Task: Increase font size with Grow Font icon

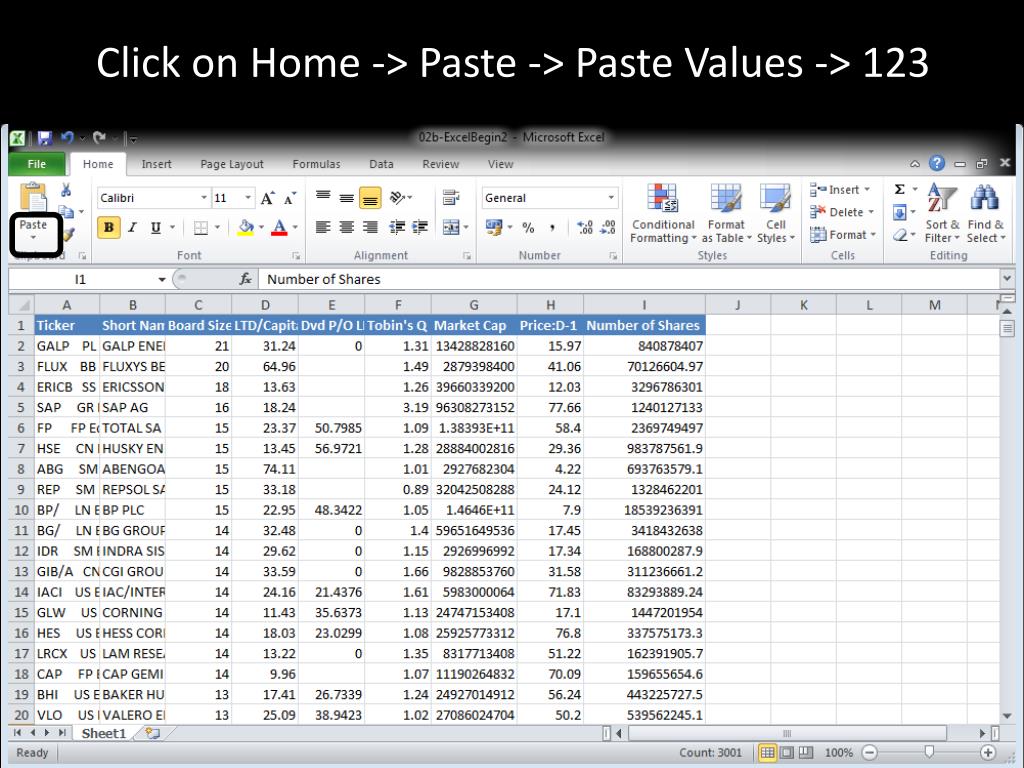Action: pos(267,198)
